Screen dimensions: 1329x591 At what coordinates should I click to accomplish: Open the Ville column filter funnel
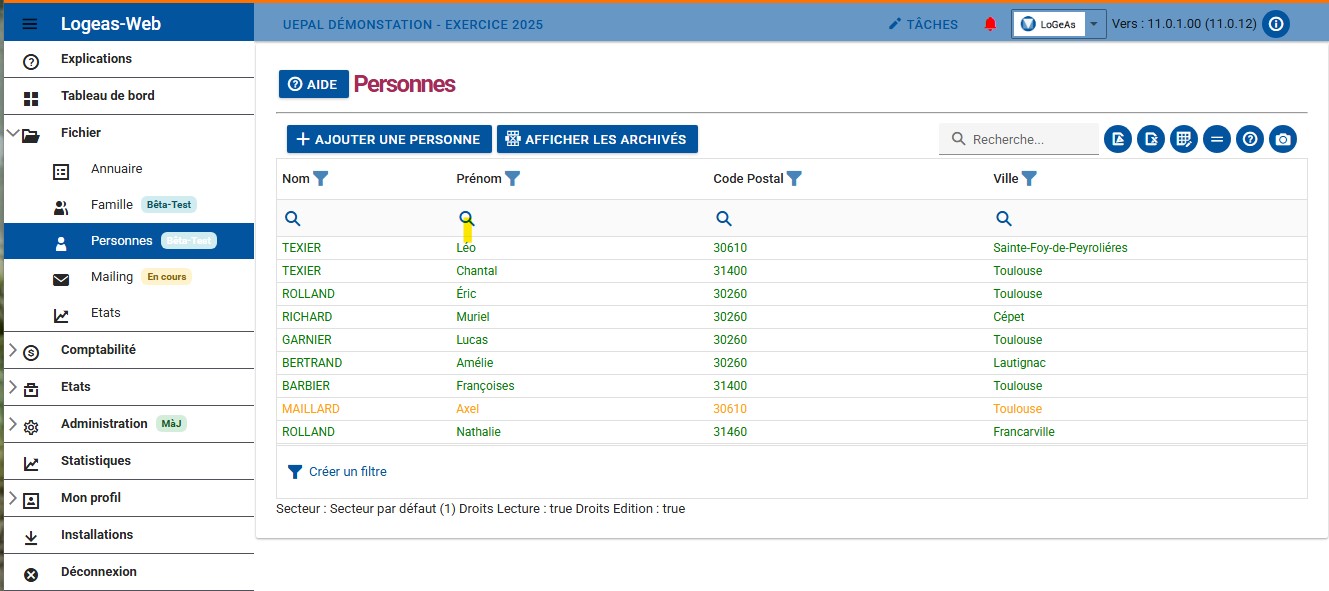[1029, 179]
